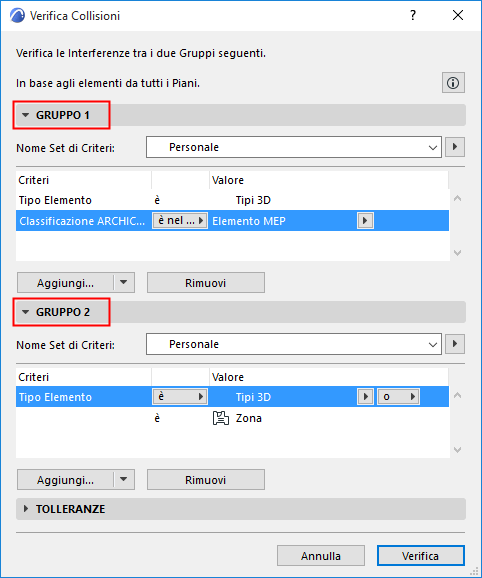Open Gruppo 1 Nome Set di Criteri dropdown
Viewport: 482px width, 578px height.
pos(294,147)
